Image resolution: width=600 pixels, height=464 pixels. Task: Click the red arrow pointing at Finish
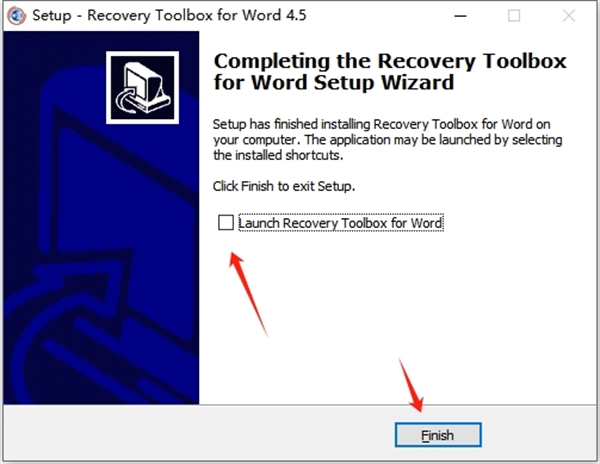tap(411, 385)
